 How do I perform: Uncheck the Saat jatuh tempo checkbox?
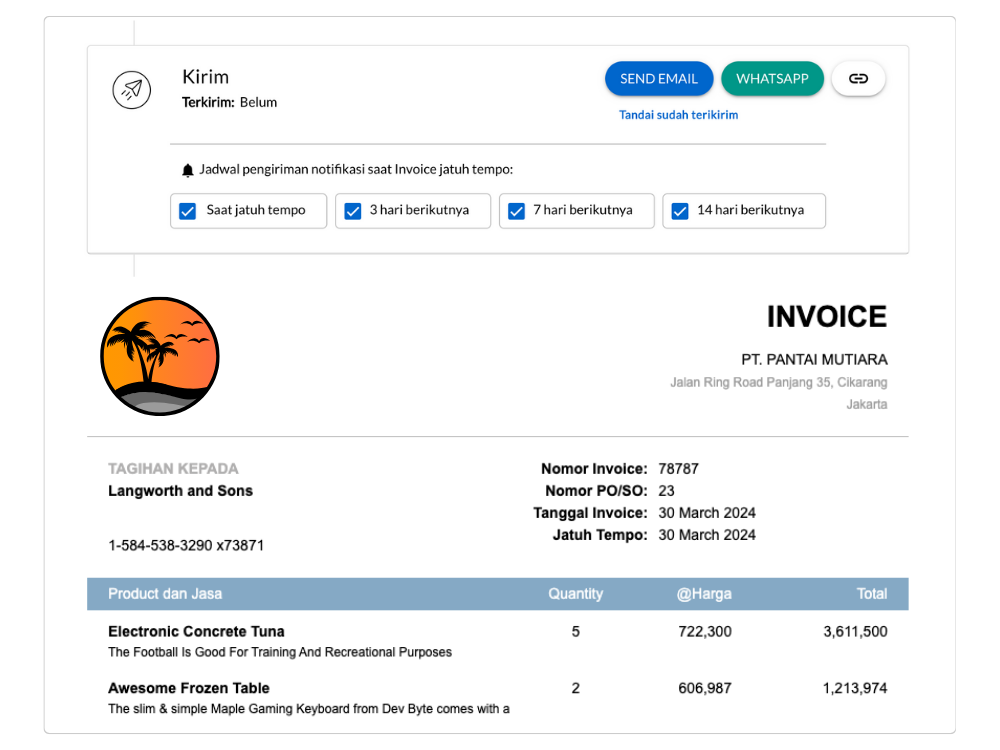187,211
